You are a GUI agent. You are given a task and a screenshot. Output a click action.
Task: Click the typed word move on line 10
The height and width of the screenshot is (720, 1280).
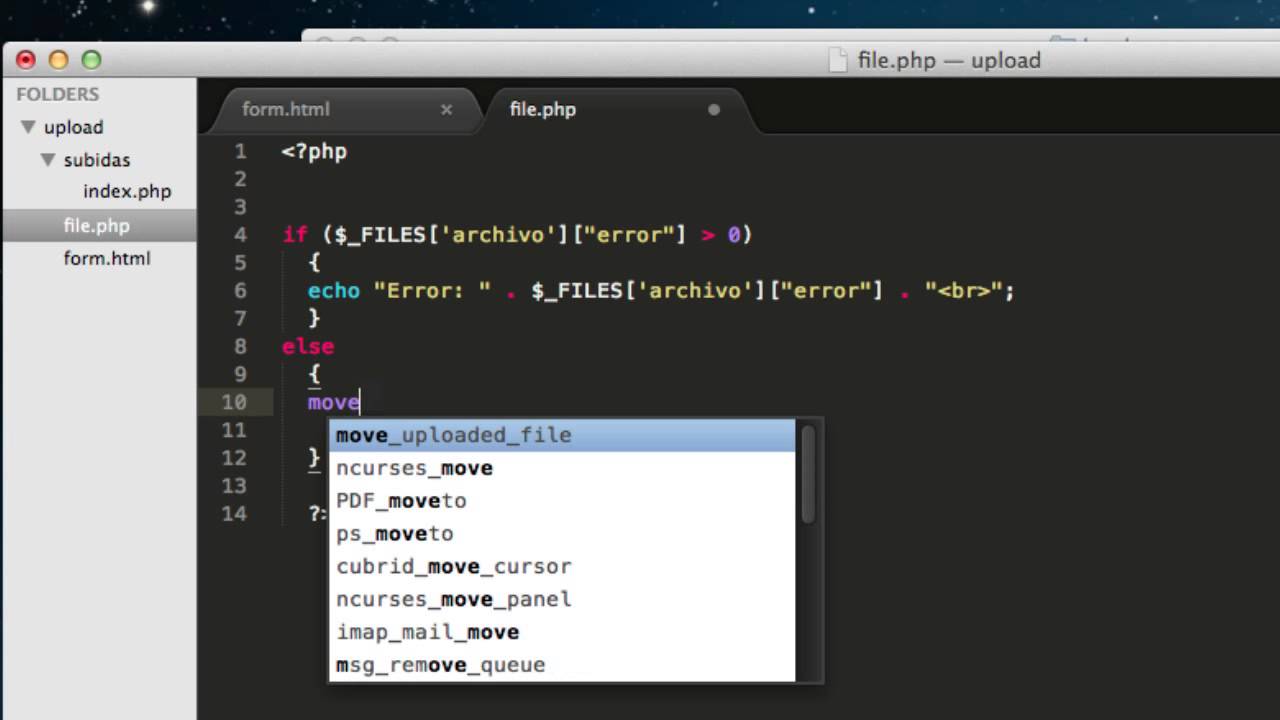[333, 402]
